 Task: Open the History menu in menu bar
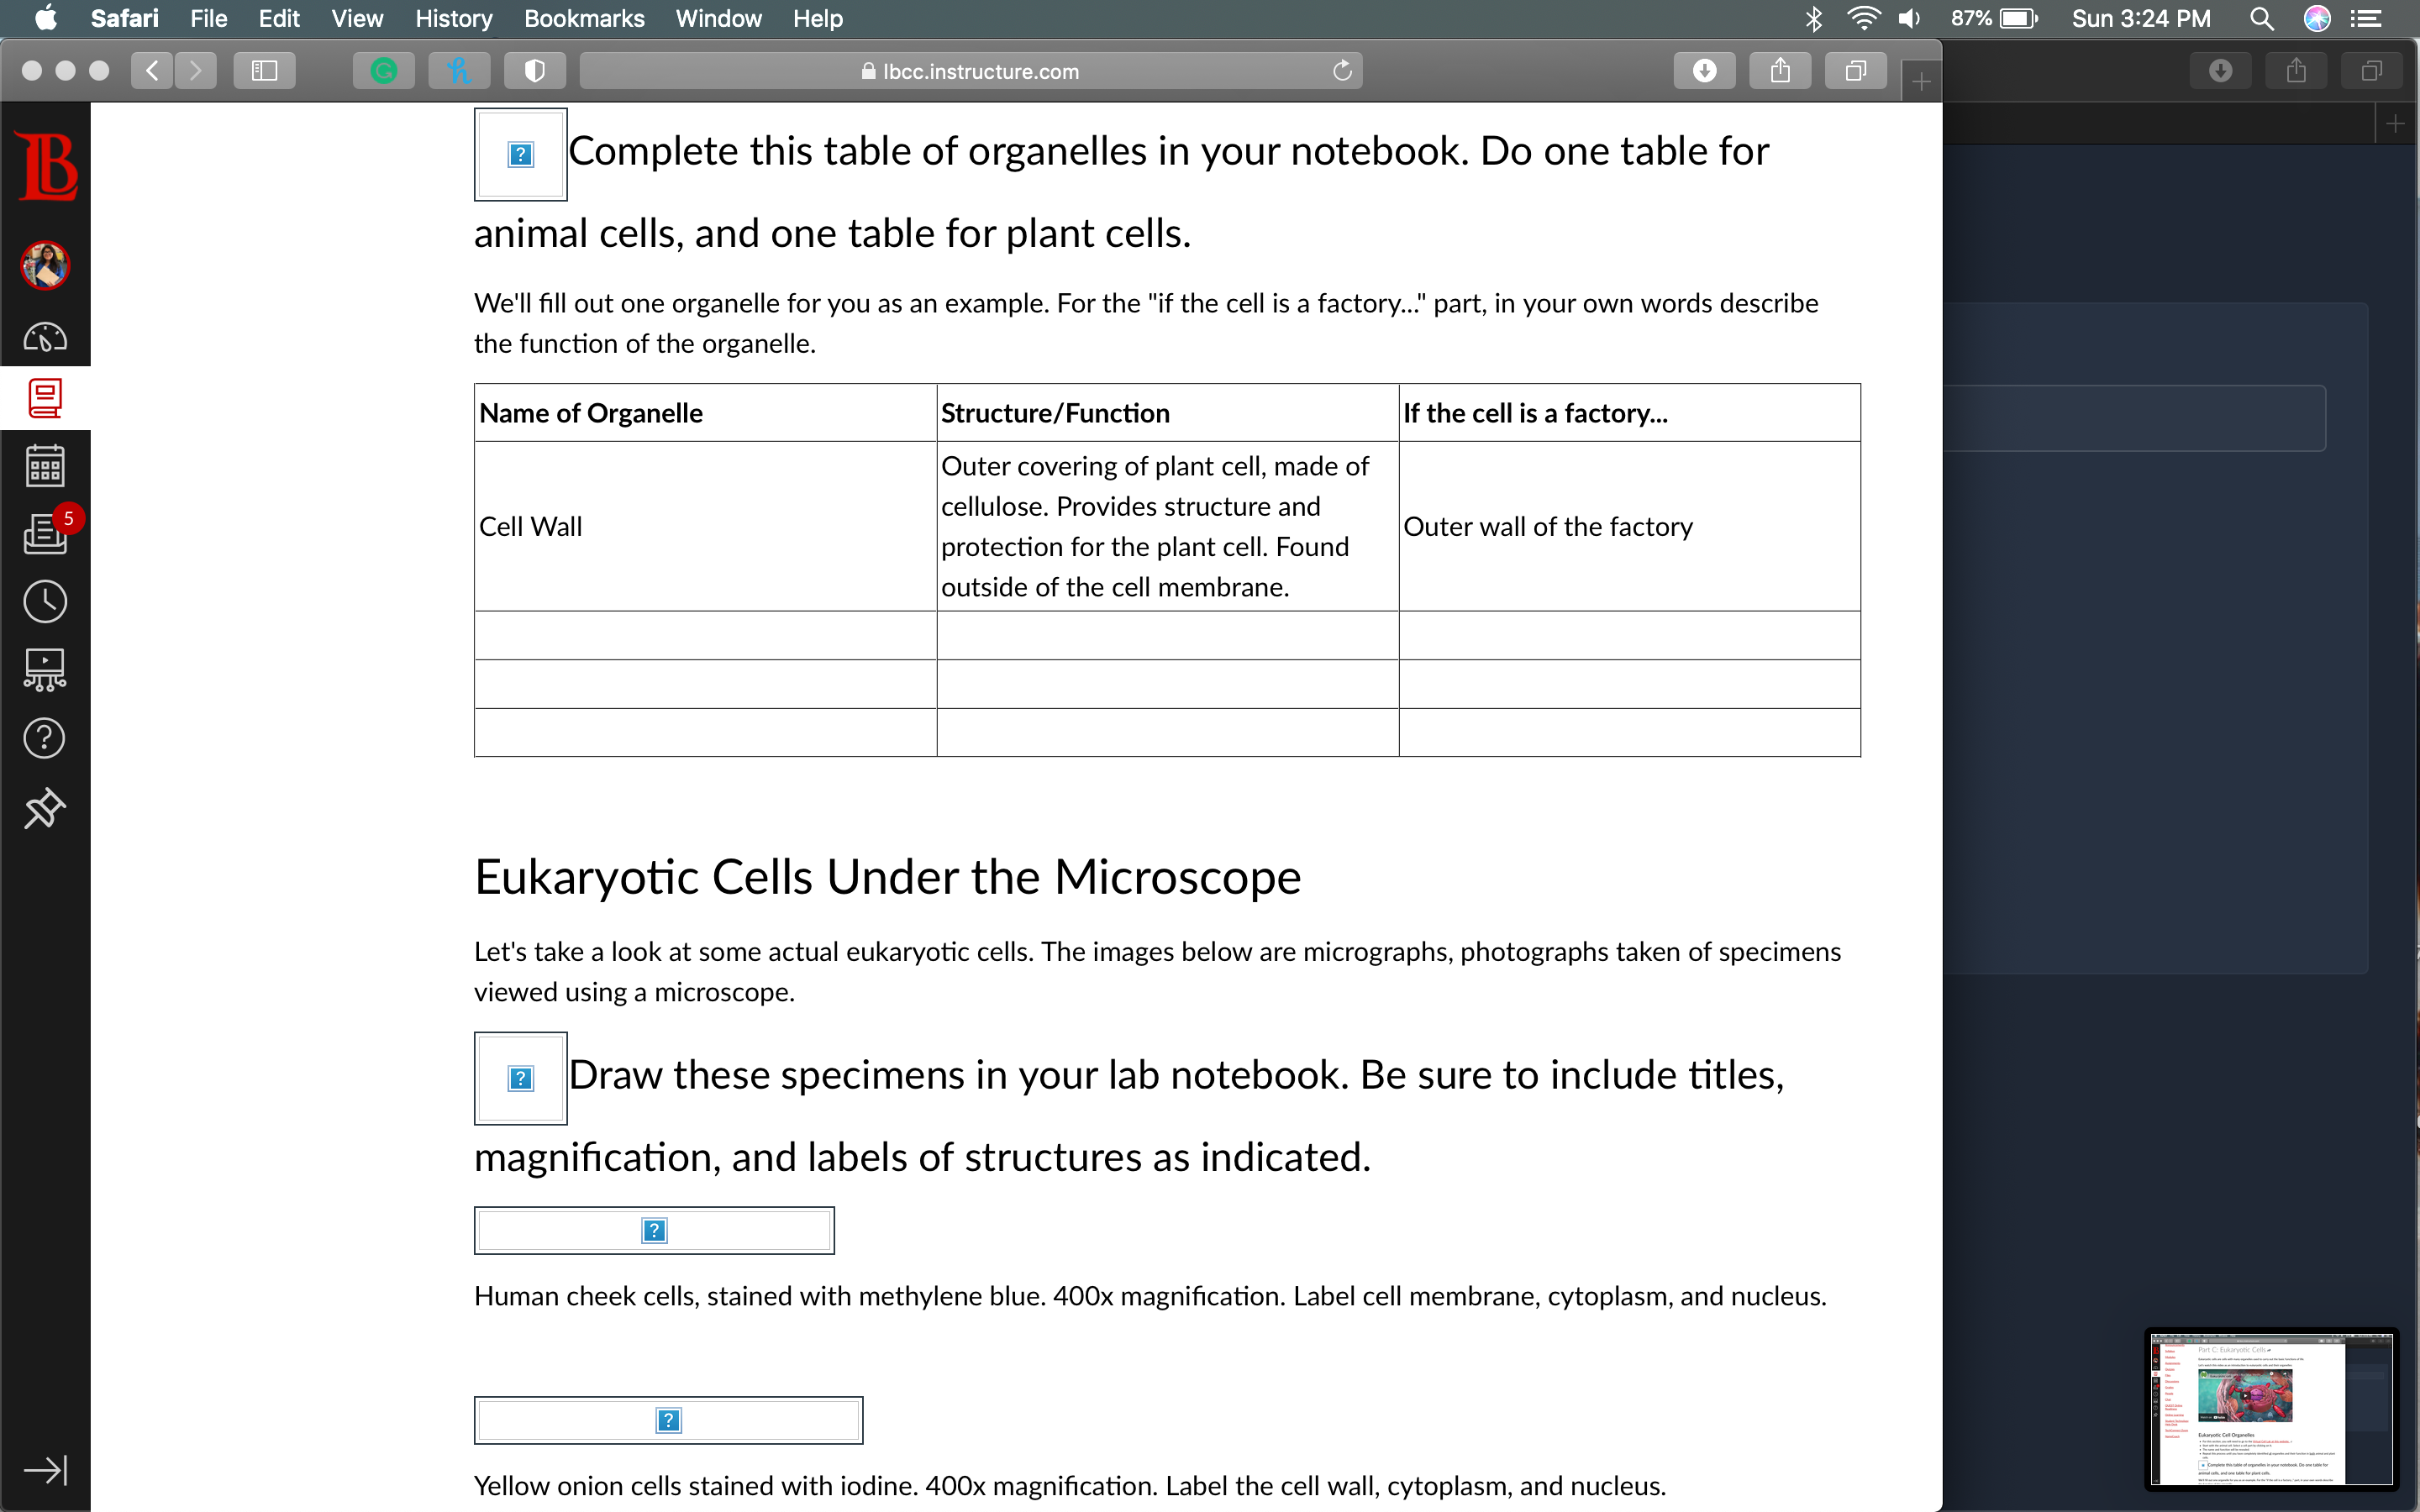tap(454, 18)
